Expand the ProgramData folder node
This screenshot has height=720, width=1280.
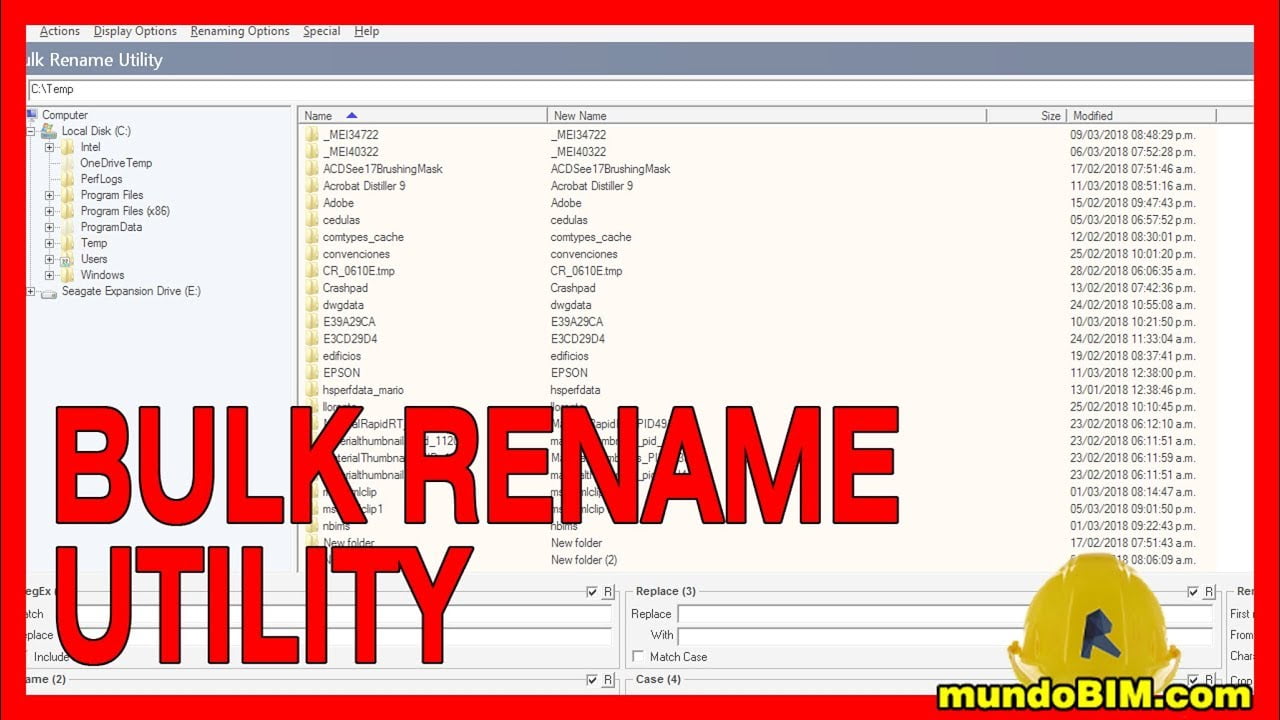(49, 227)
